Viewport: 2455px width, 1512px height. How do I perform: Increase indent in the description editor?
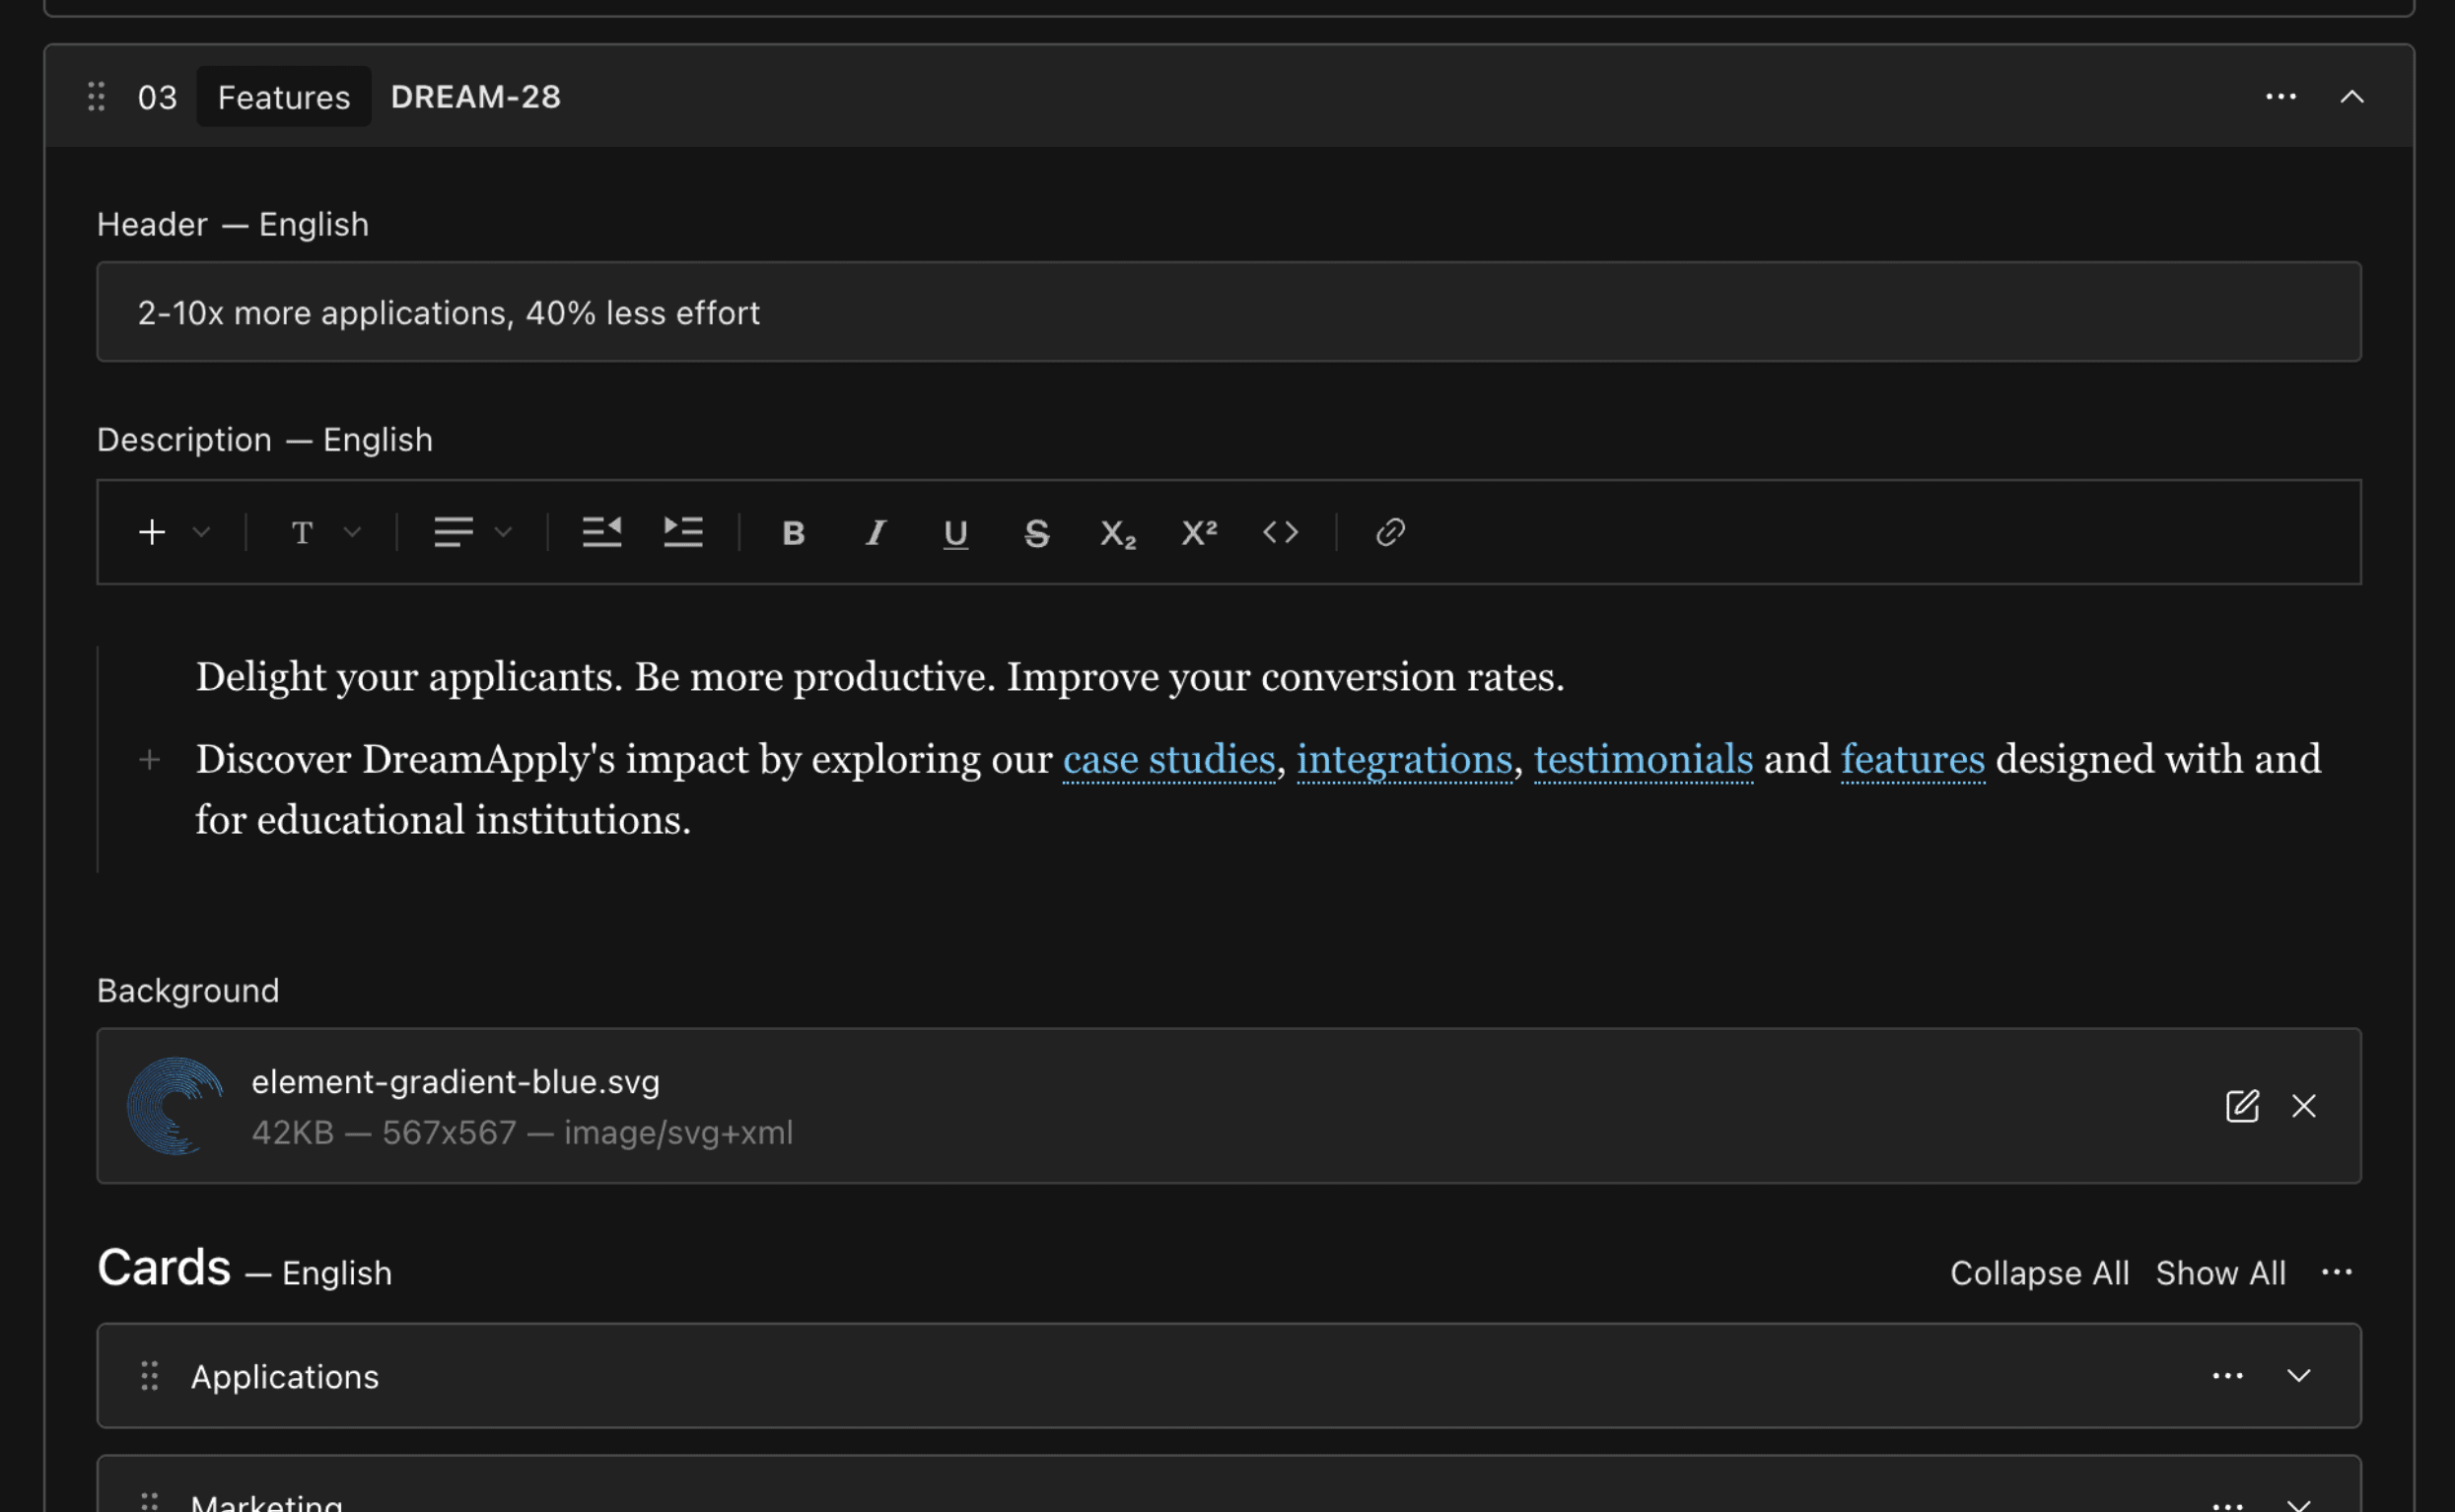pyautogui.click(x=683, y=532)
